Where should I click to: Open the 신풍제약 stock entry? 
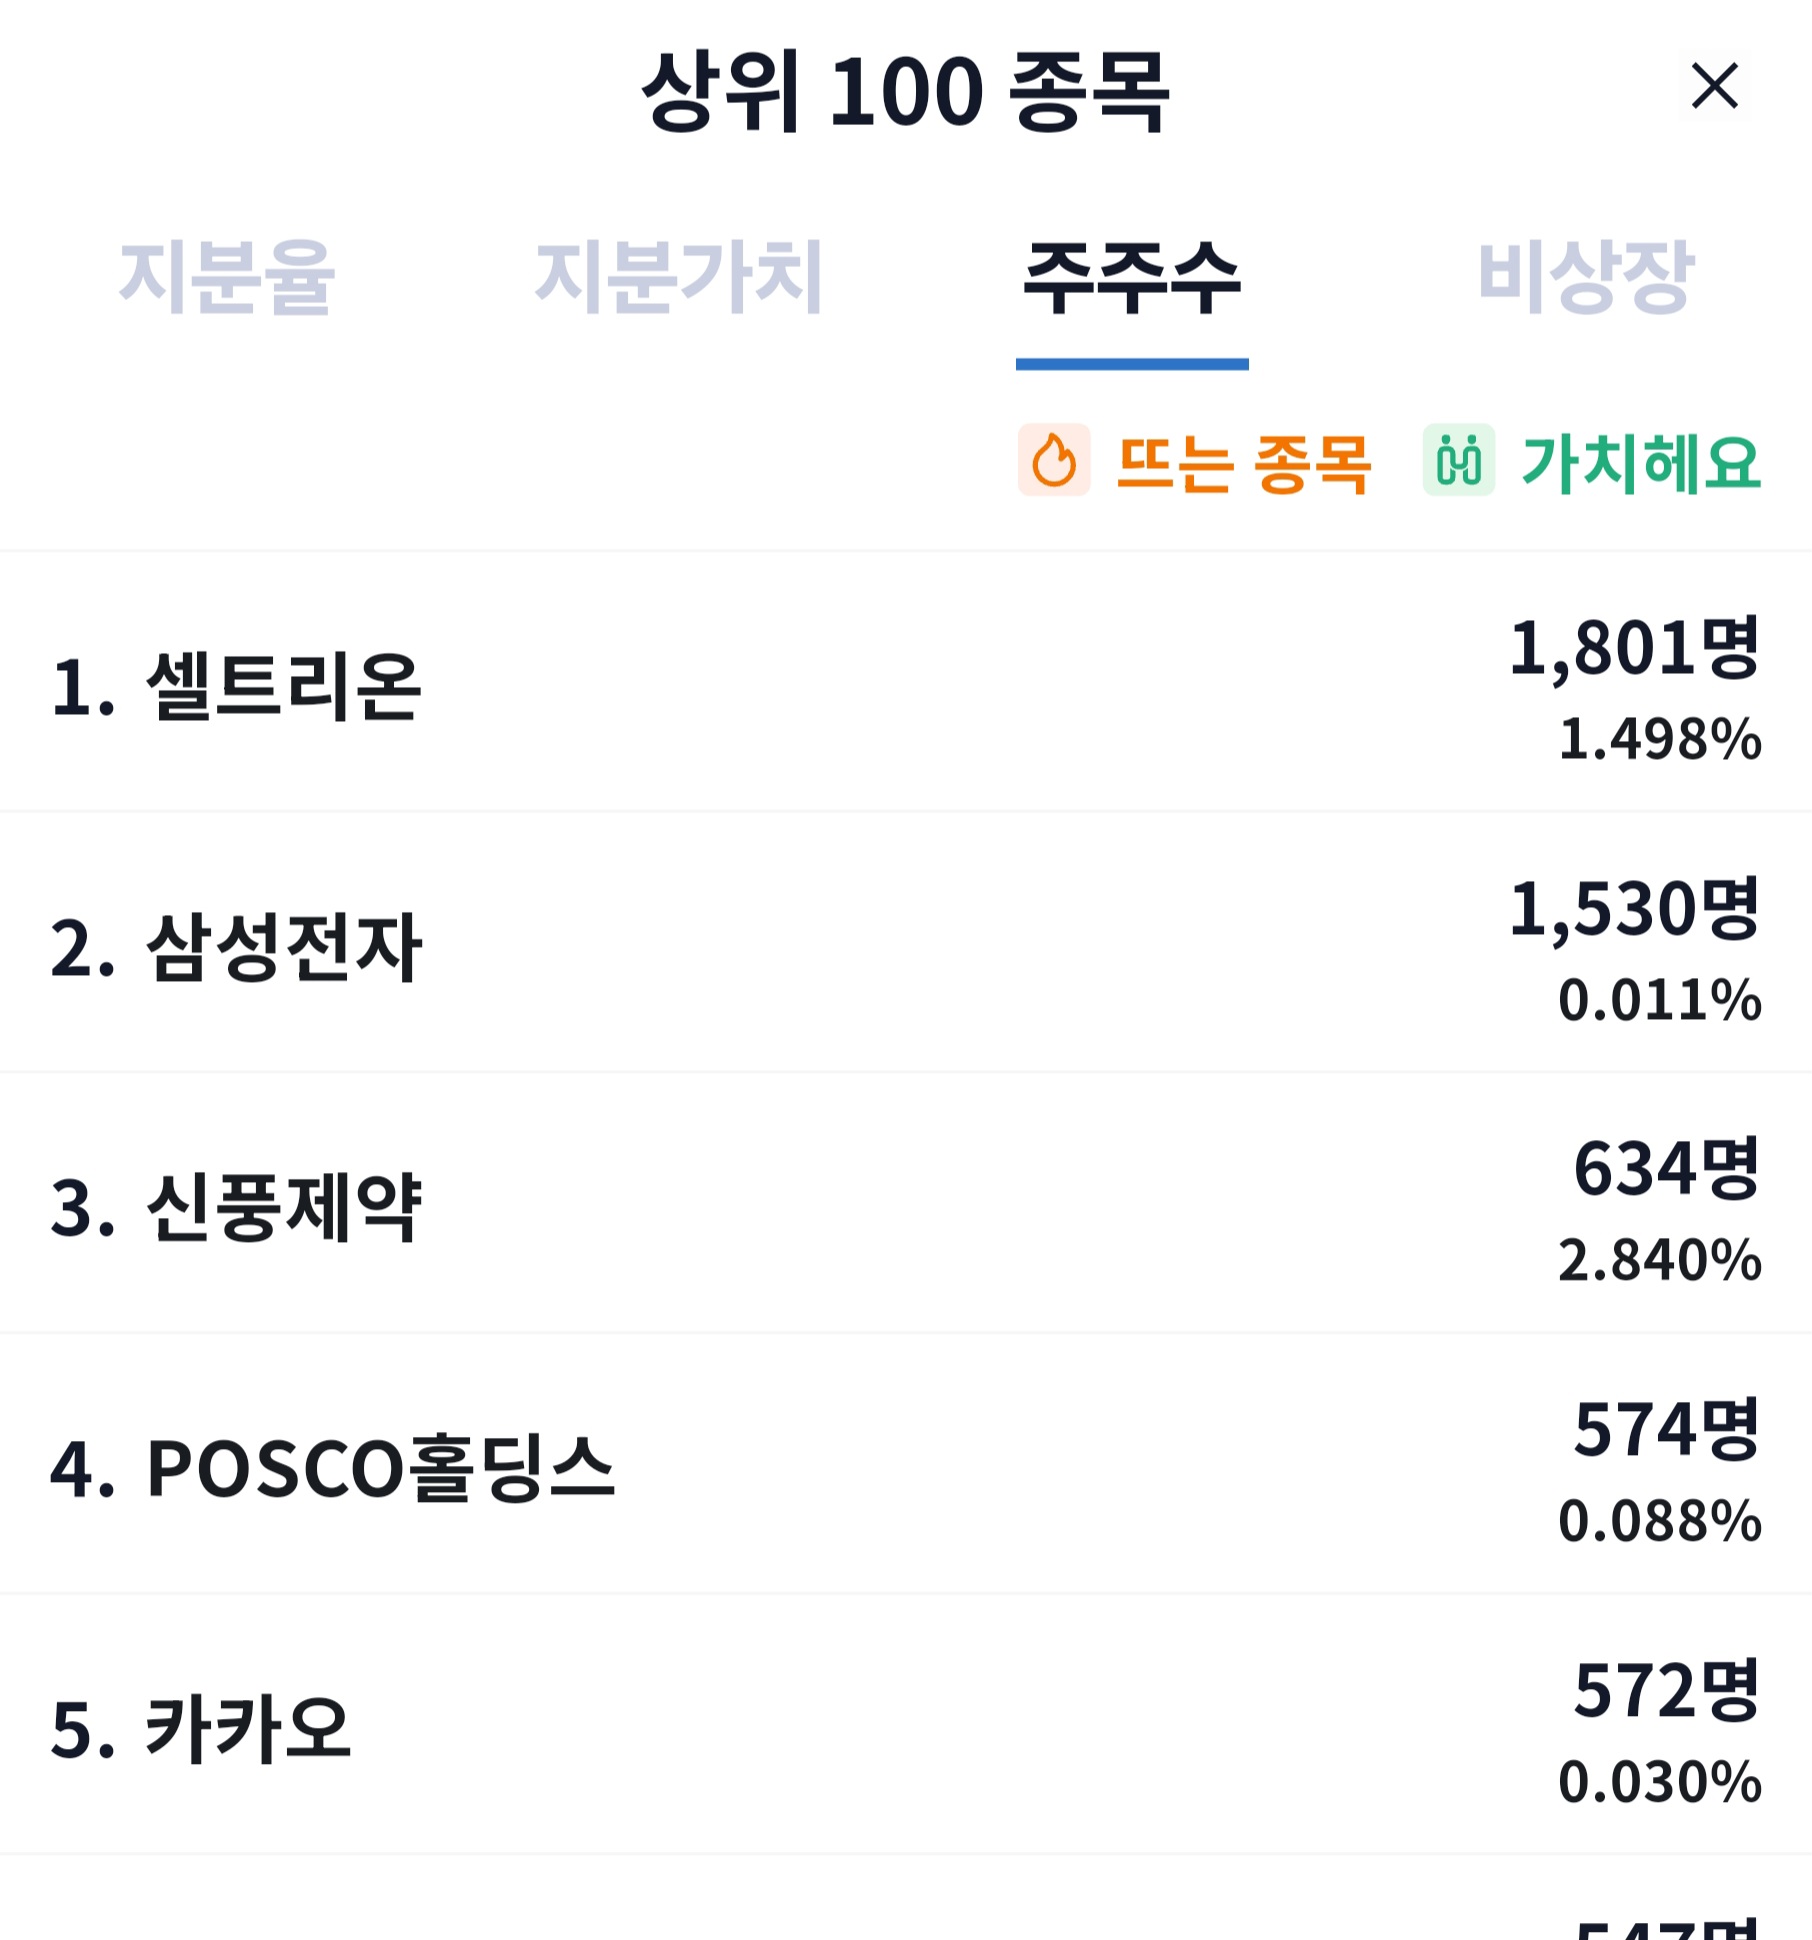point(906,1204)
